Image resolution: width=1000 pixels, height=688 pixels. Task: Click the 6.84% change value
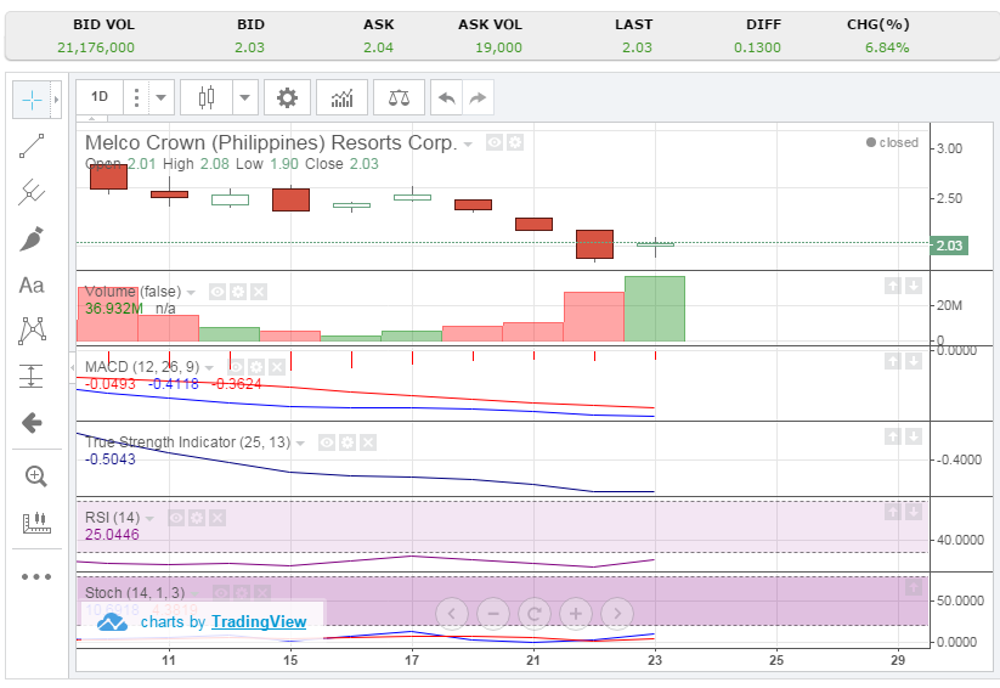pyautogui.click(x=886, y=47)
